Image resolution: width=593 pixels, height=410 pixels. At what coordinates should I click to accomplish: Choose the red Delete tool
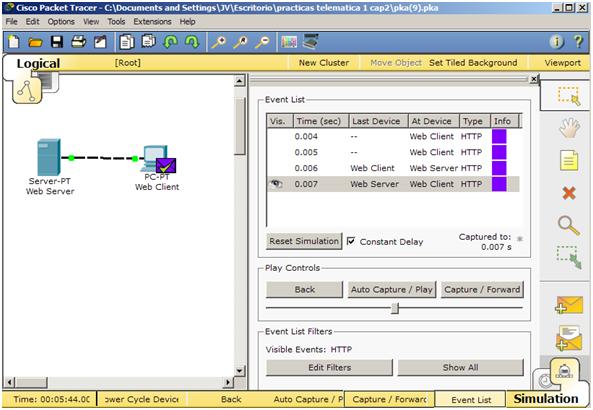point(569,193)
